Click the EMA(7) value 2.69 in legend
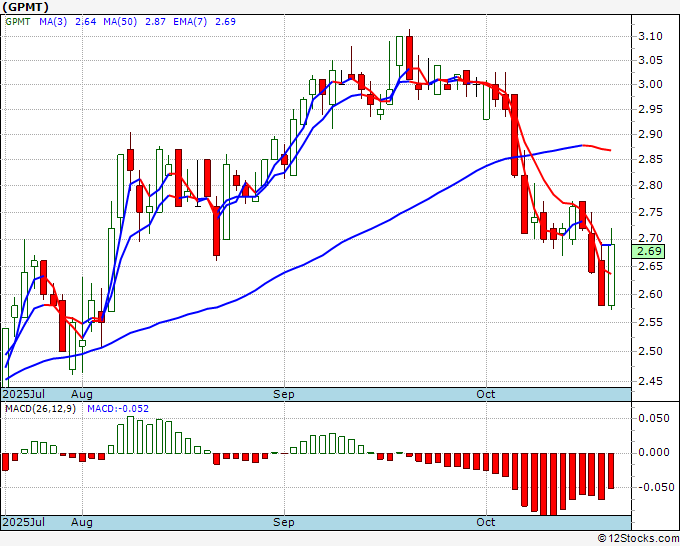This screenshot has height=546, width=680. (x=226, y=22)
